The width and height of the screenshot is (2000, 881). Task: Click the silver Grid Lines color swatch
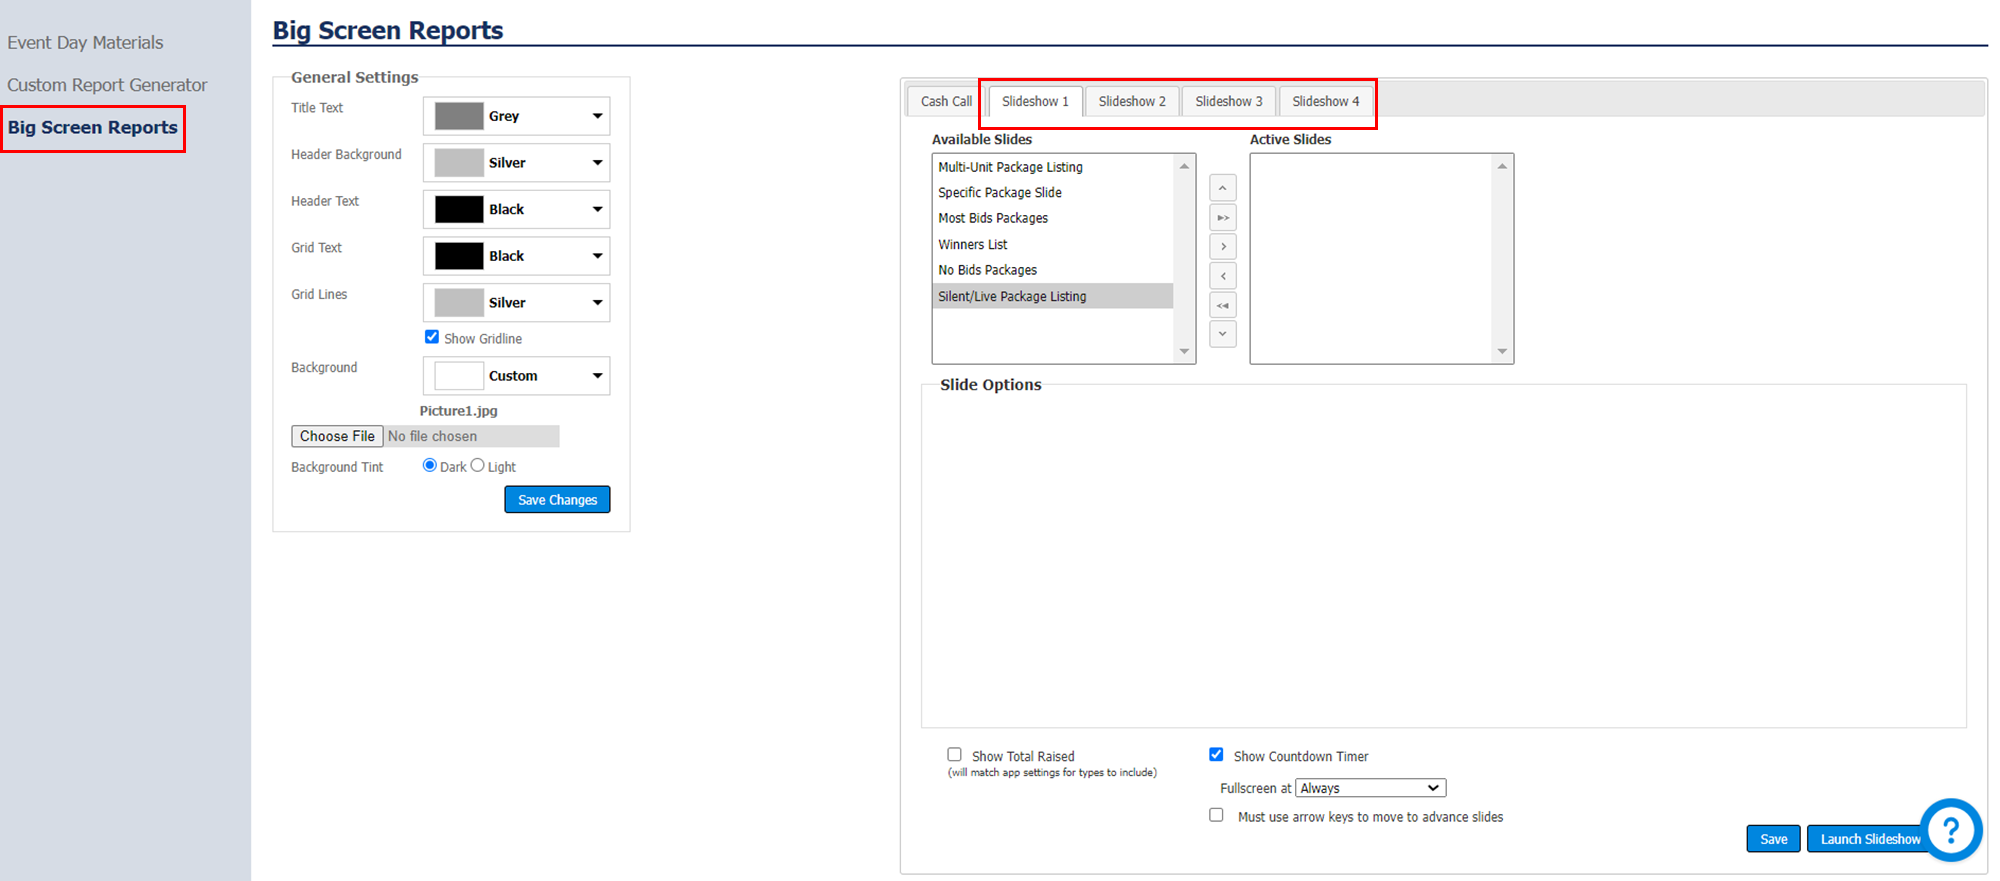[x=459, y=302]
